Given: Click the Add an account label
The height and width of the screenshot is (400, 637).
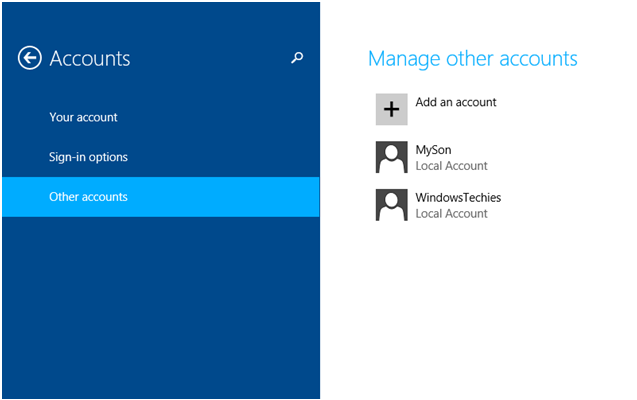Looking at the screenshot, I should coord(456,102).
